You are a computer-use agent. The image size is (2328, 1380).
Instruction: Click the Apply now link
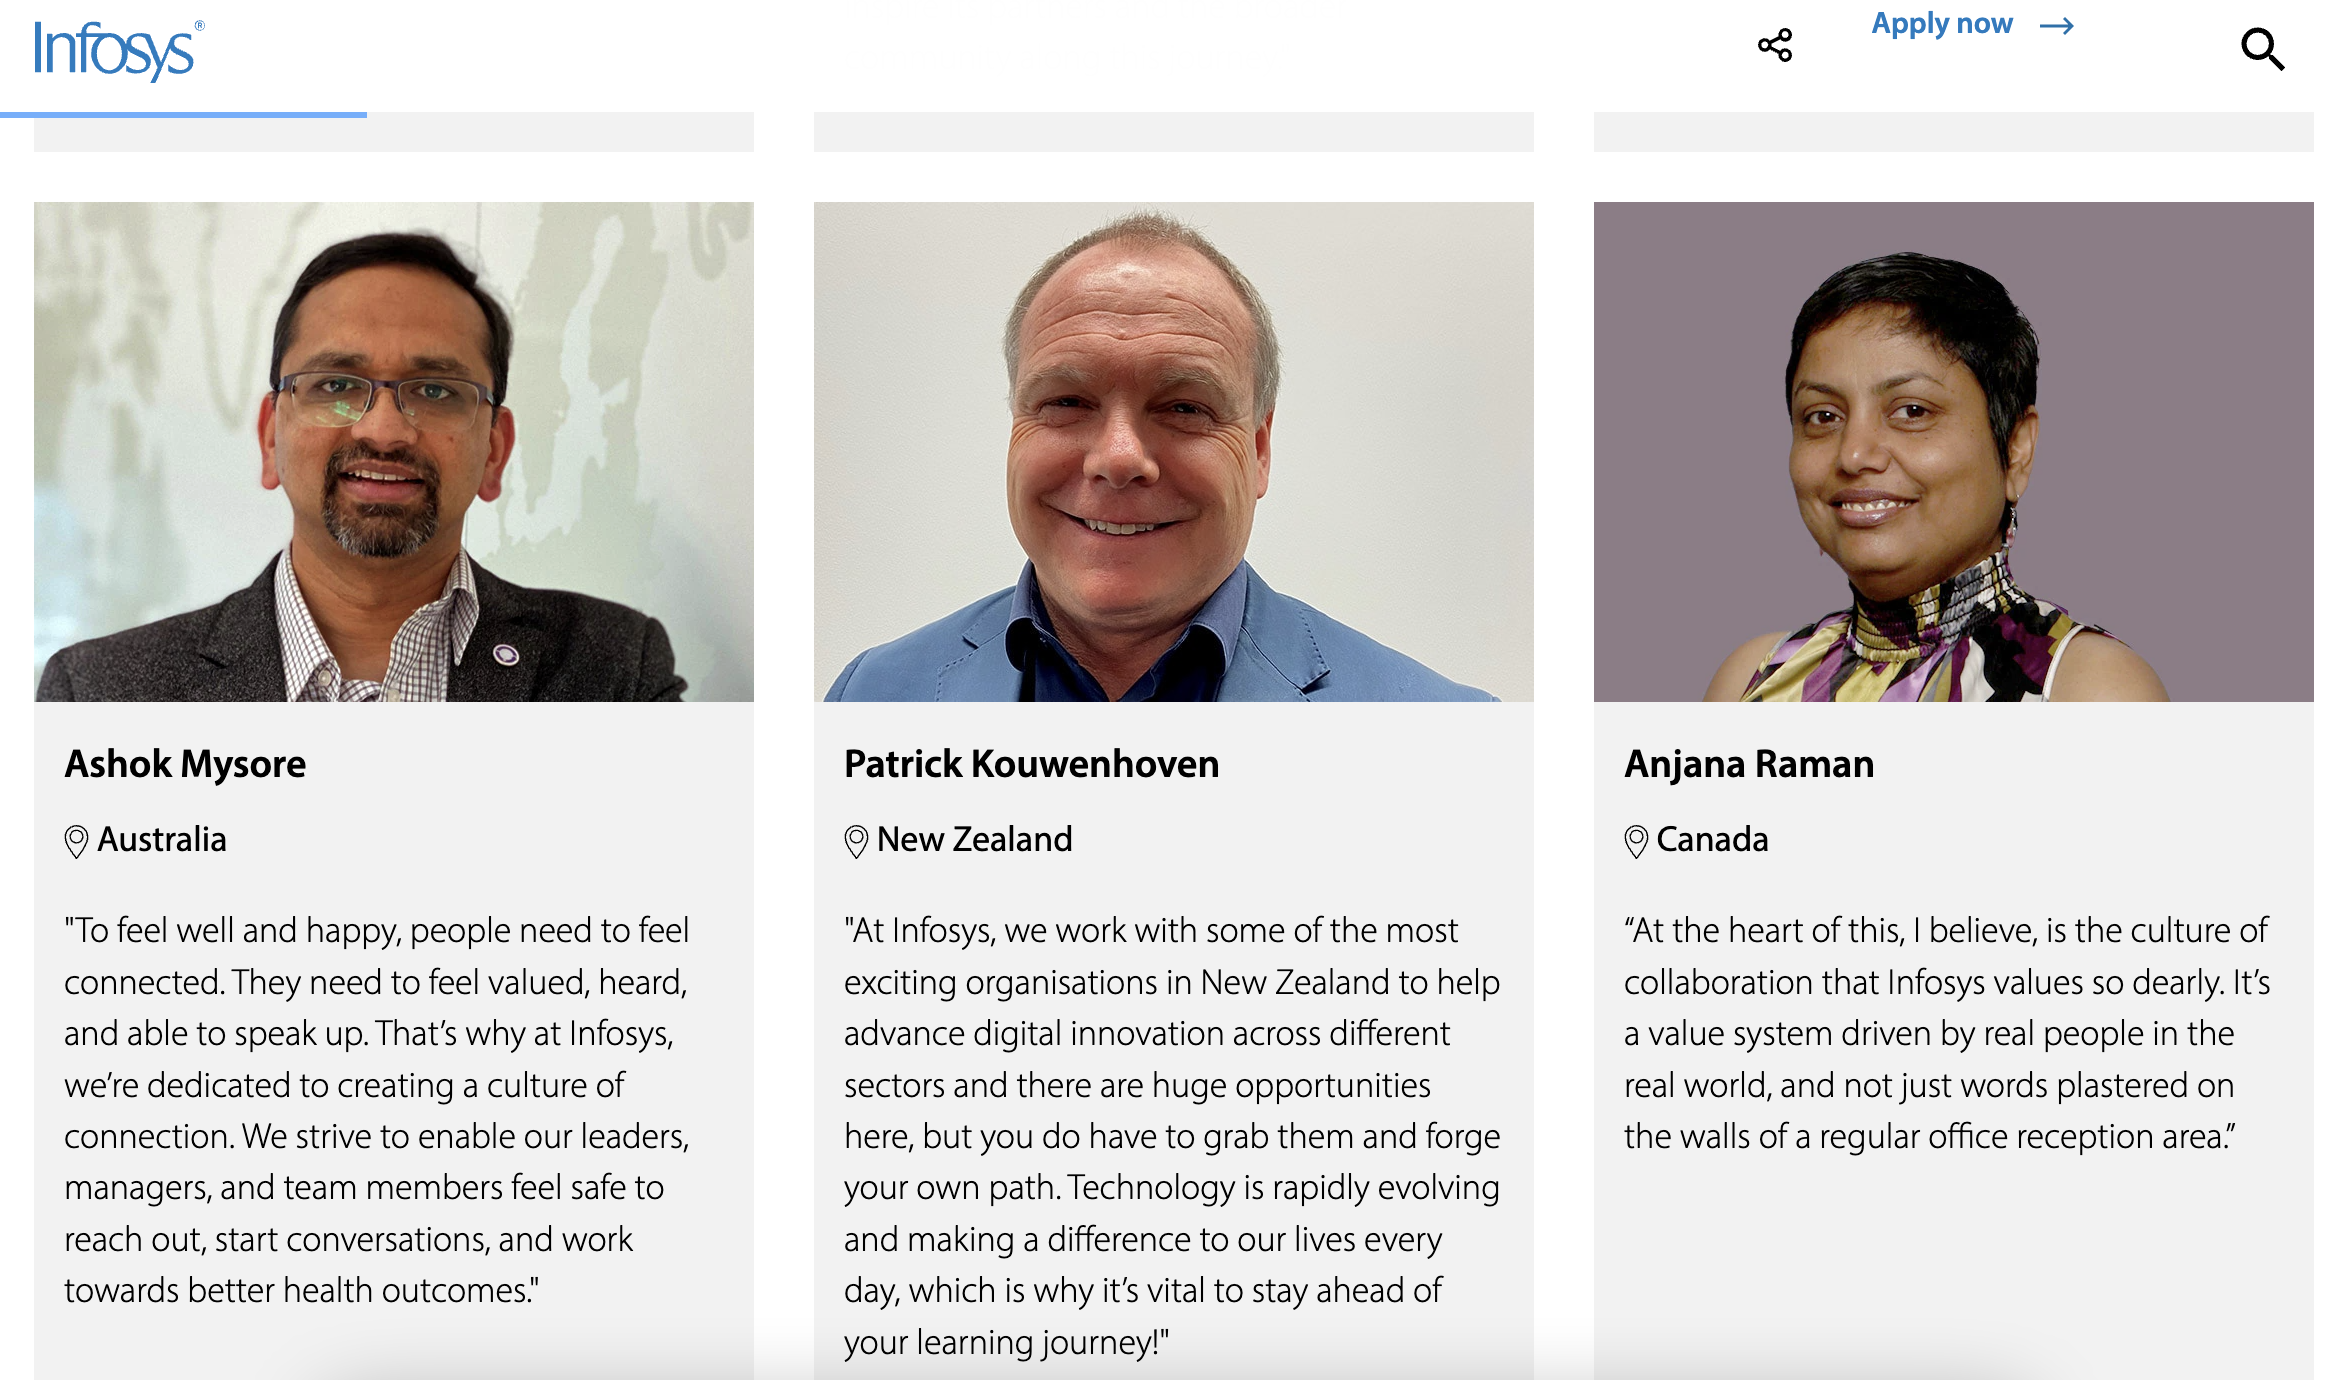click(1942, 24)
